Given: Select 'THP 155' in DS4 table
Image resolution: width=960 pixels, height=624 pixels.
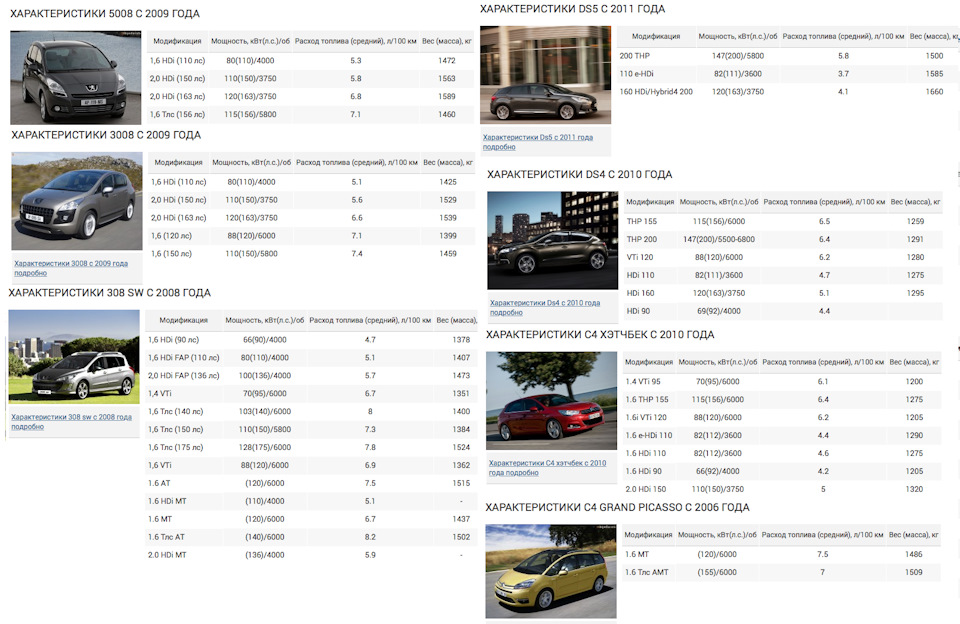Looking at the screenshot, I should pos(642,222).
